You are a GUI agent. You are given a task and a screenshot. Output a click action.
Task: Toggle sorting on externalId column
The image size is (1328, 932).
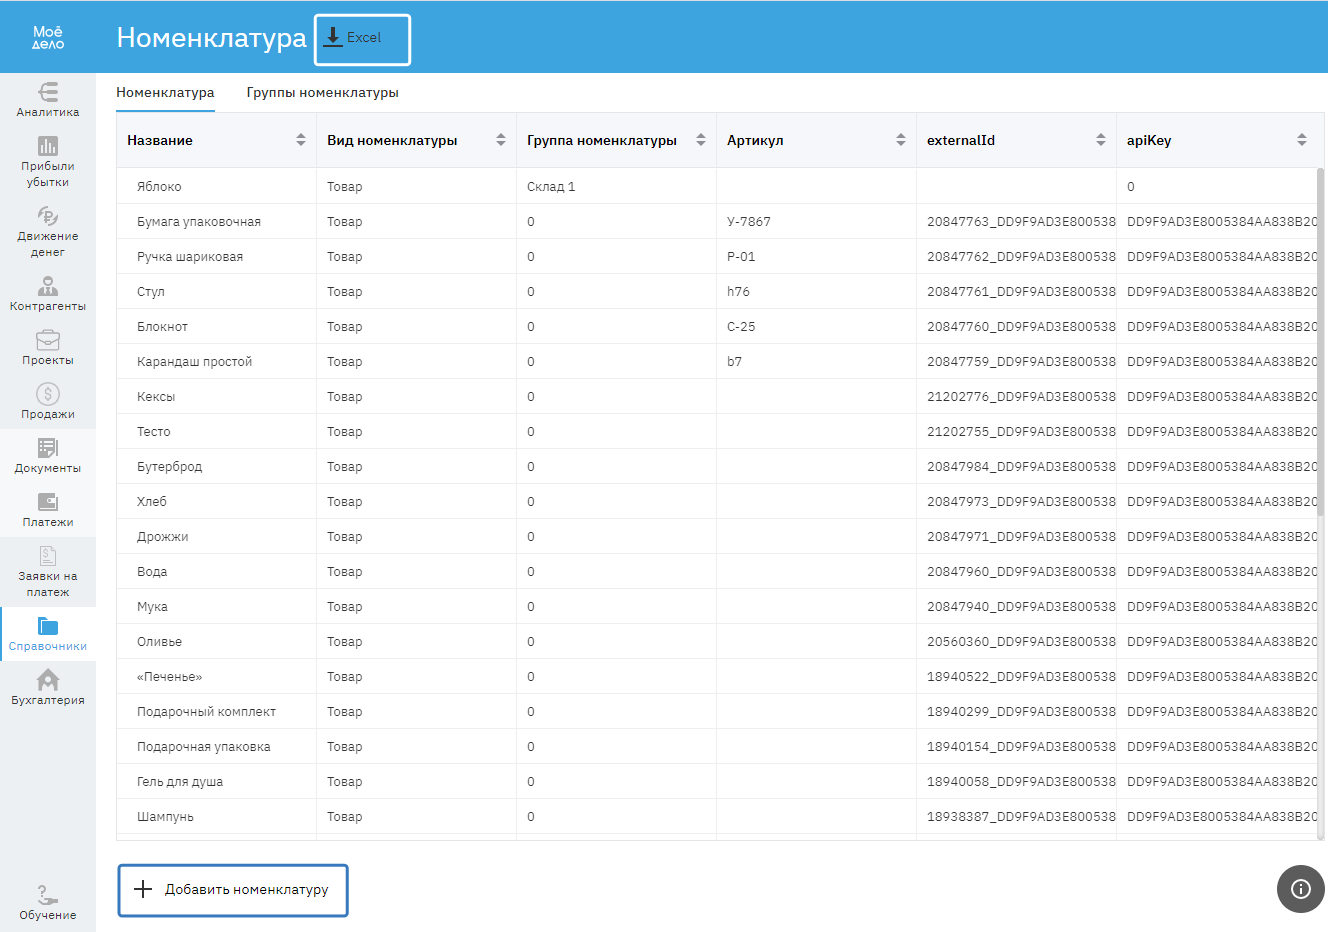click(1101, 140)
